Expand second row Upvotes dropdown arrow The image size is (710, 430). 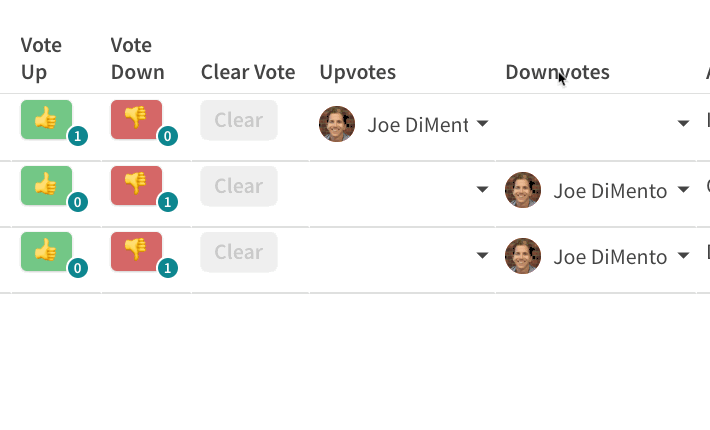click(x=482, y=190)
